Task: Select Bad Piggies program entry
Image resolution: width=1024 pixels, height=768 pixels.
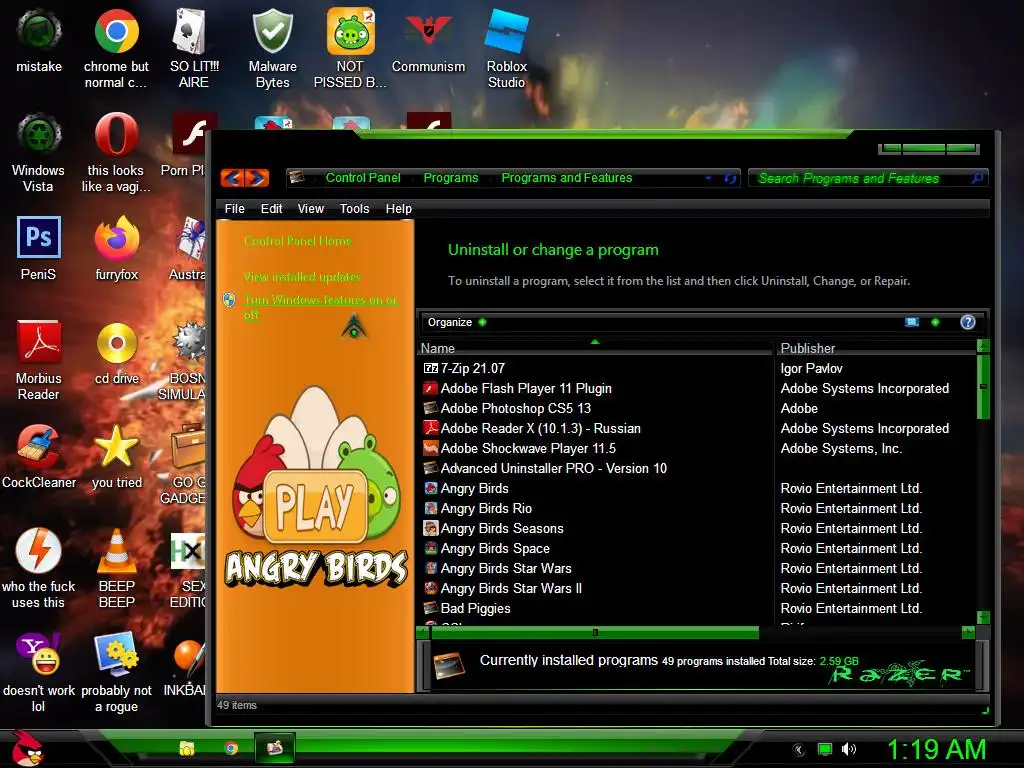Action: (x=475, y=608)
